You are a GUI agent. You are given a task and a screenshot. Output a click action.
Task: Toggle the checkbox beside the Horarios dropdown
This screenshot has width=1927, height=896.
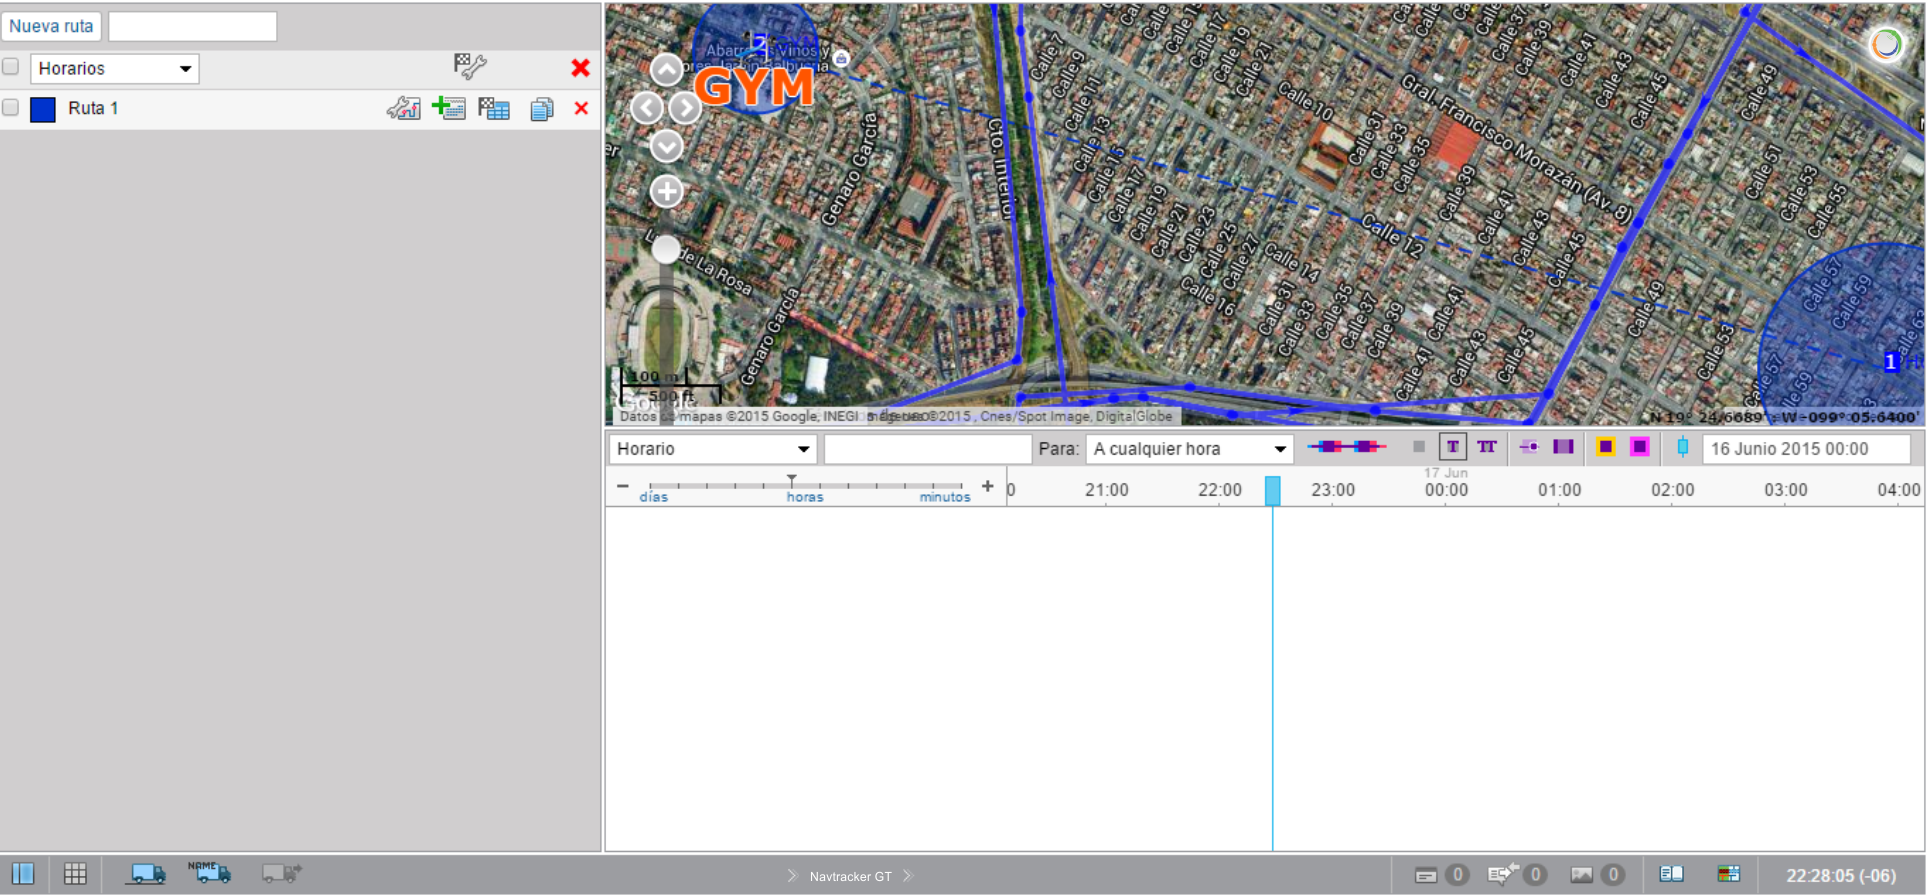[11, 67]
